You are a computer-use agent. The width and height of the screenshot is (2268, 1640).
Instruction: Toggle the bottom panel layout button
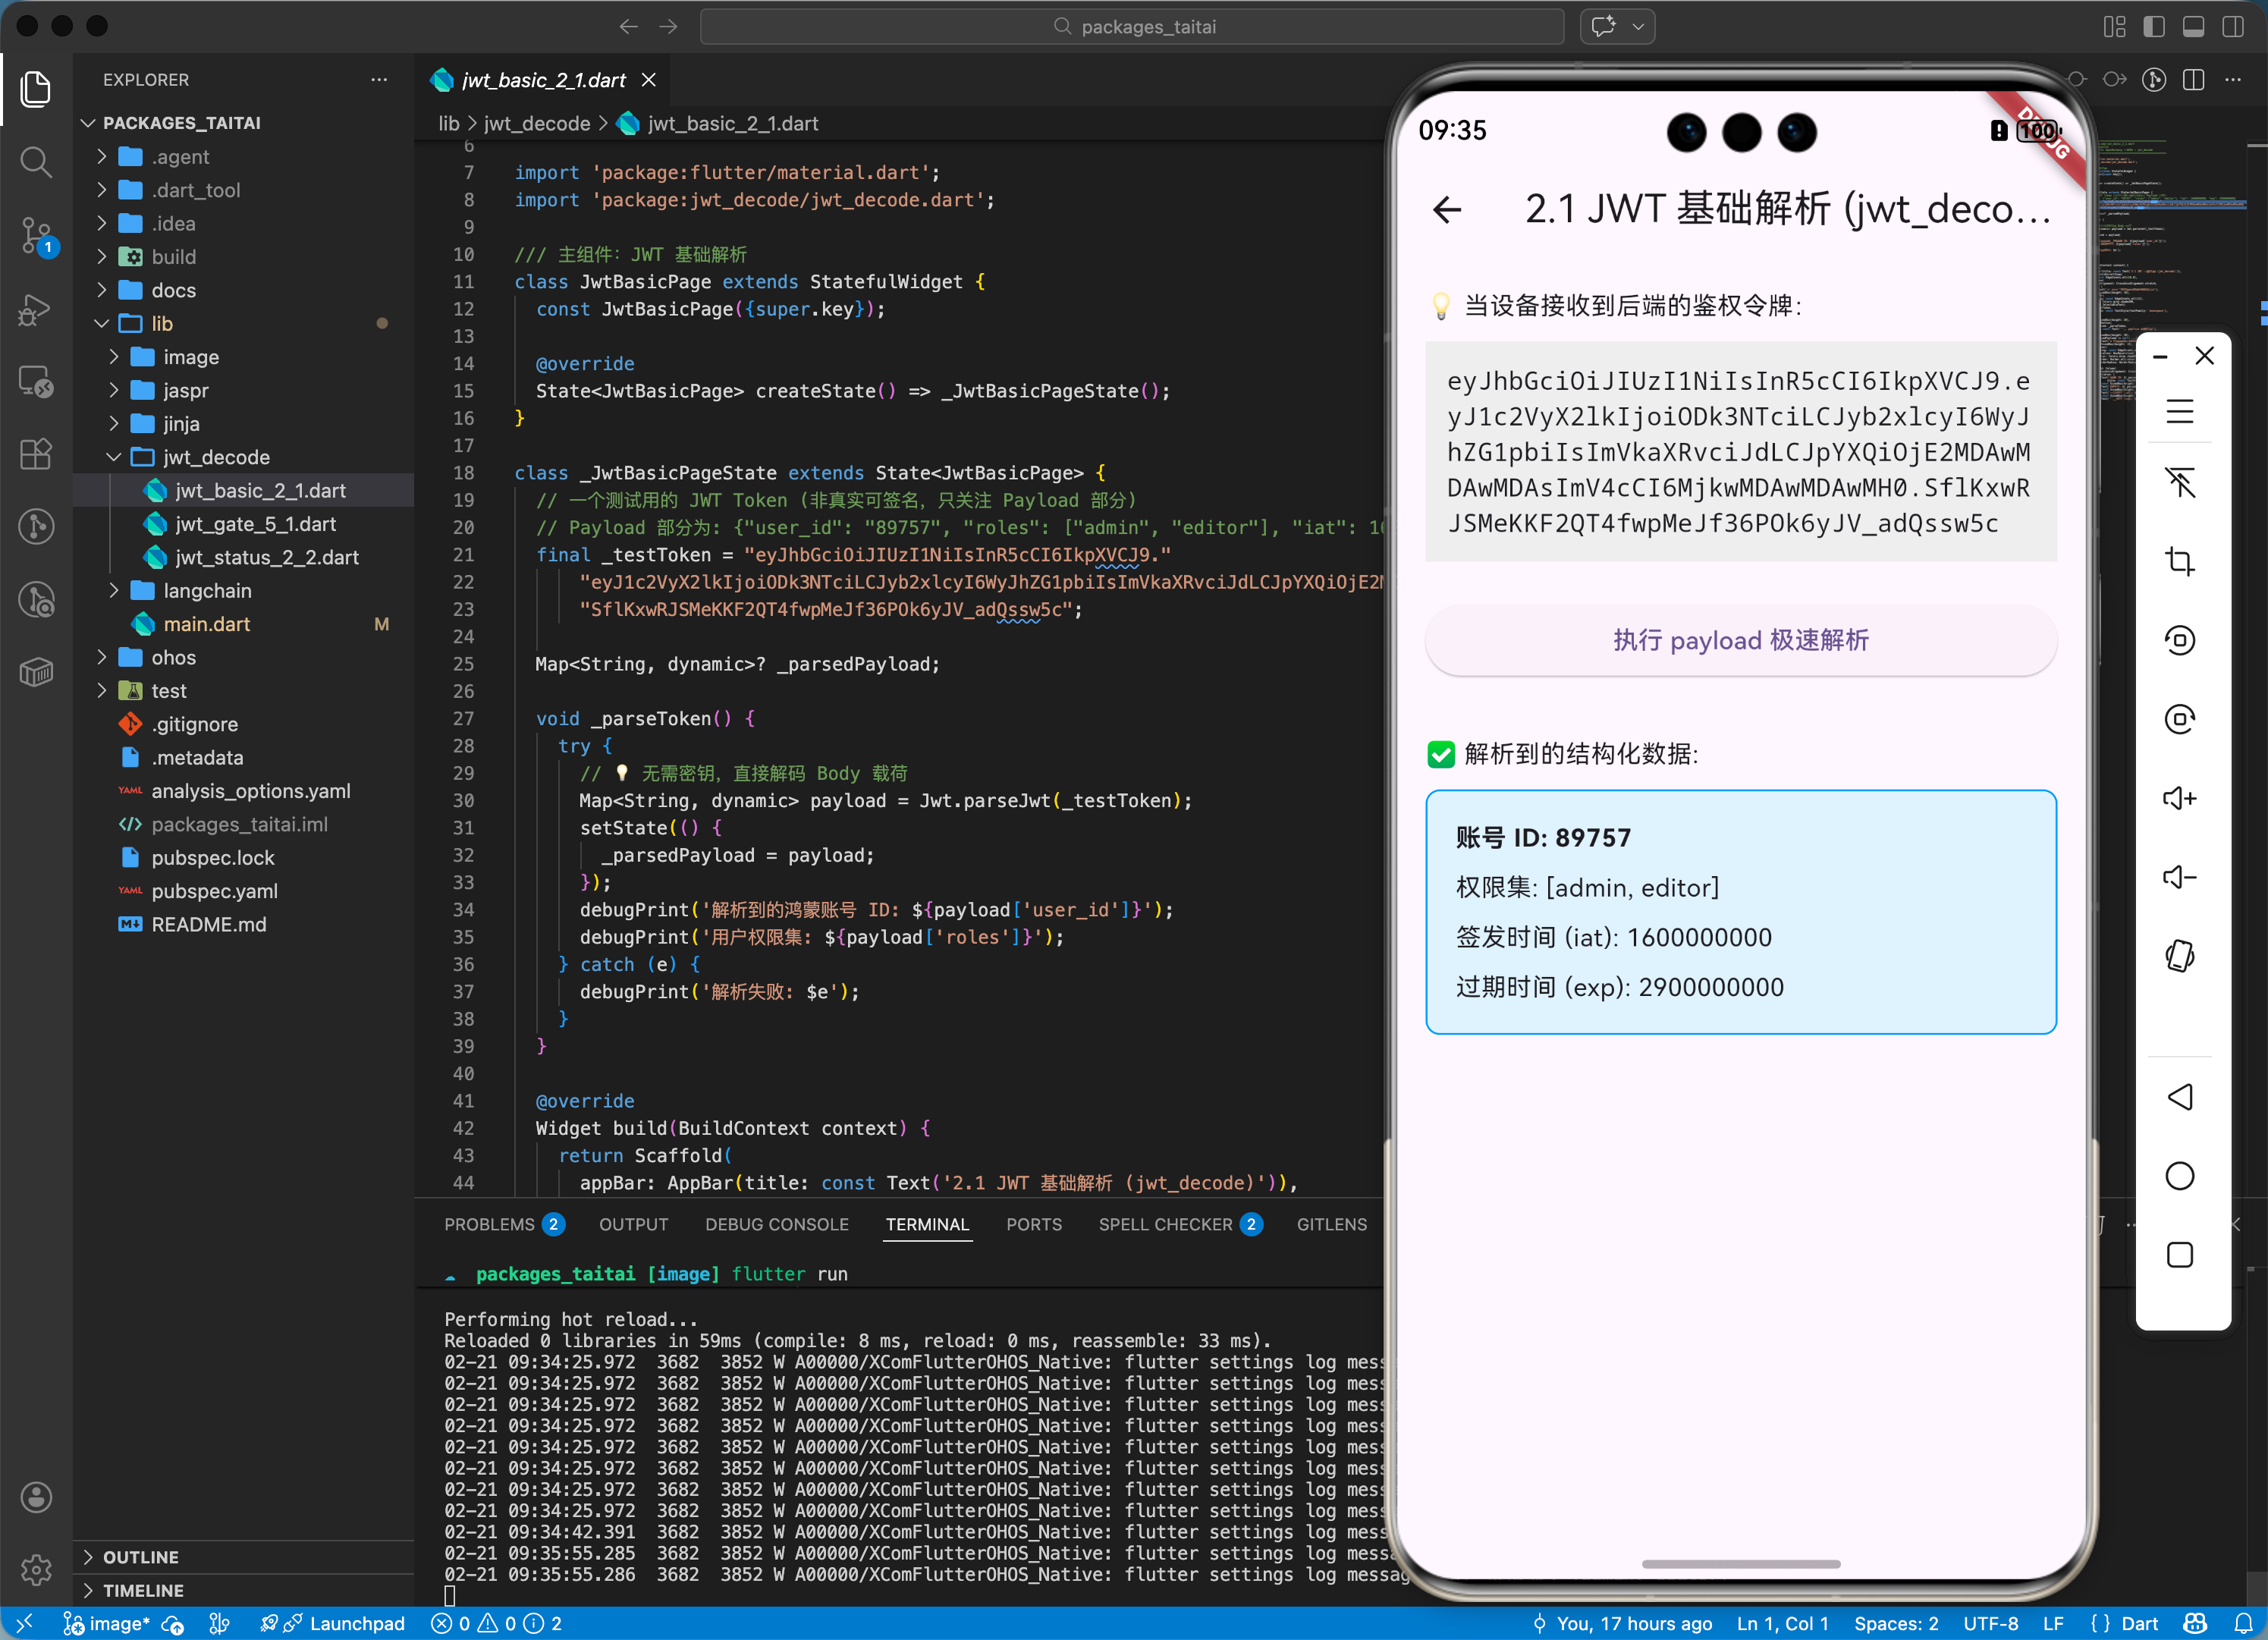tap(2193, 27)
